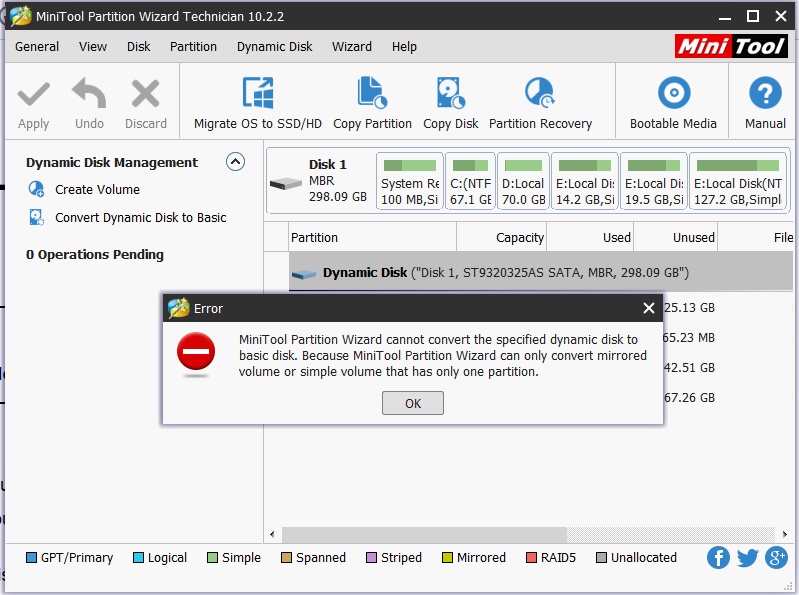
Task: Click the GPT/Primary legend swatch
Action: 31,558
